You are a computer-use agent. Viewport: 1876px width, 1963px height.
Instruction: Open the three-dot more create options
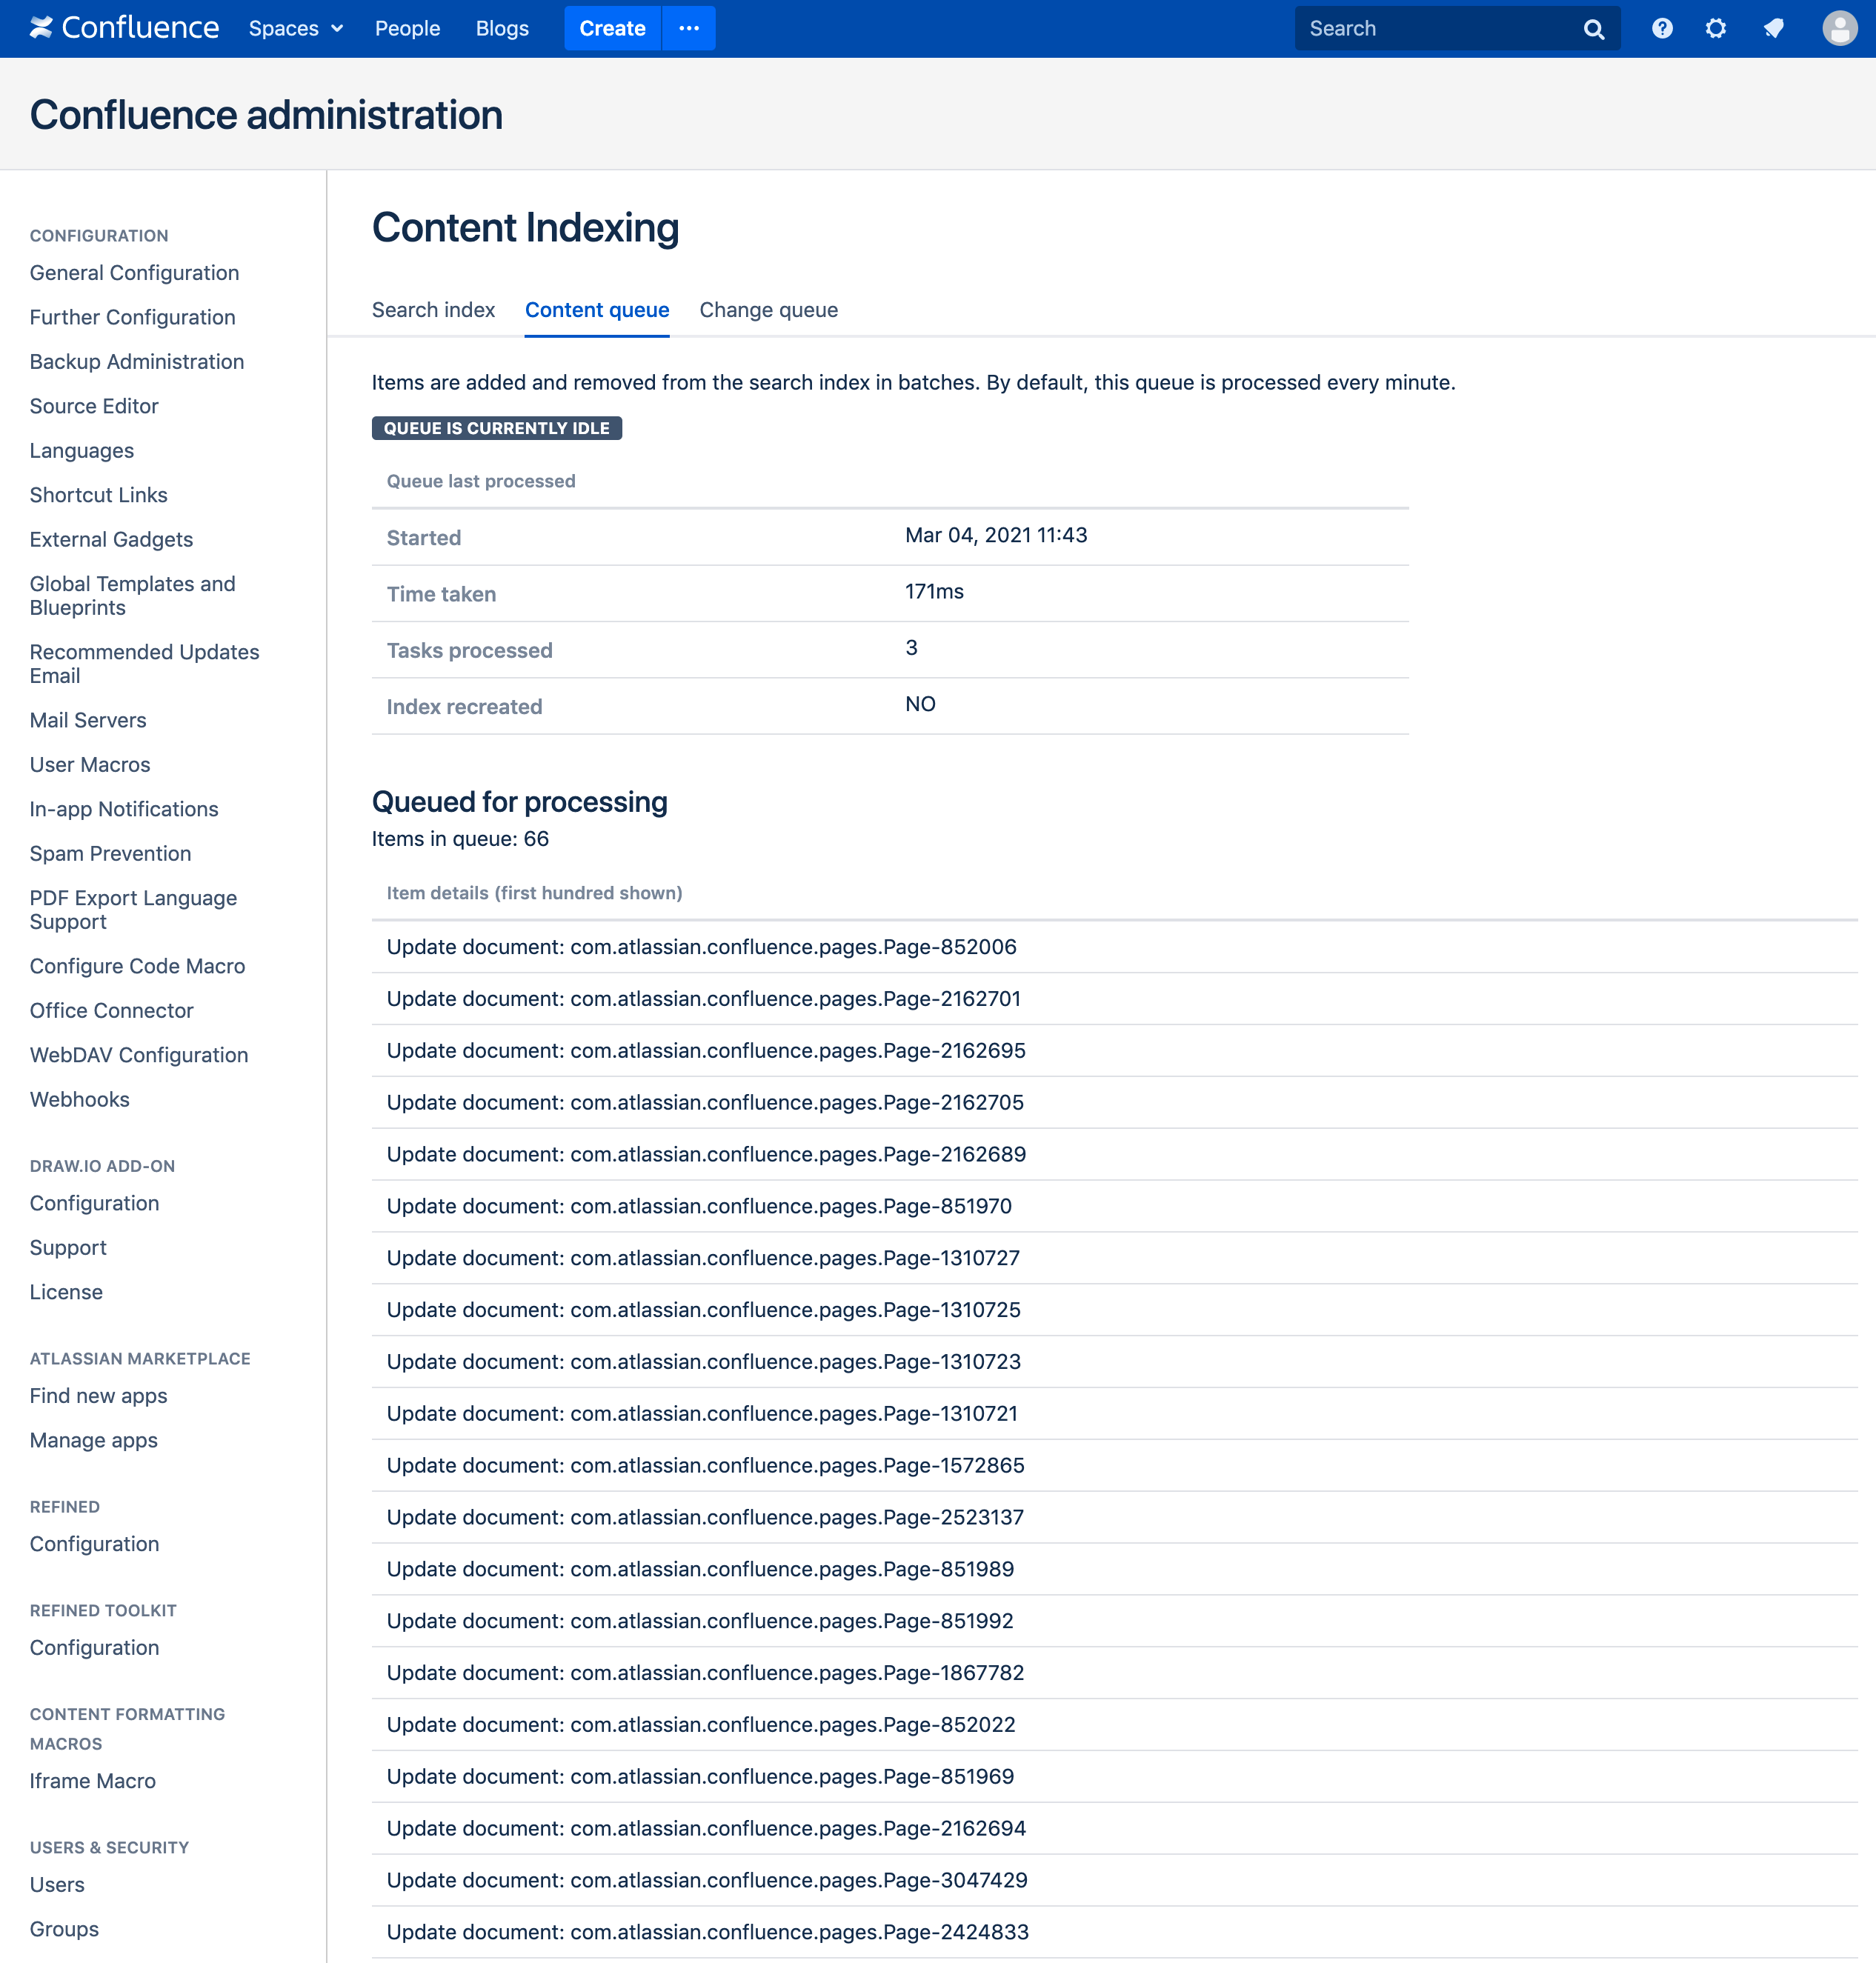[689, 28]
